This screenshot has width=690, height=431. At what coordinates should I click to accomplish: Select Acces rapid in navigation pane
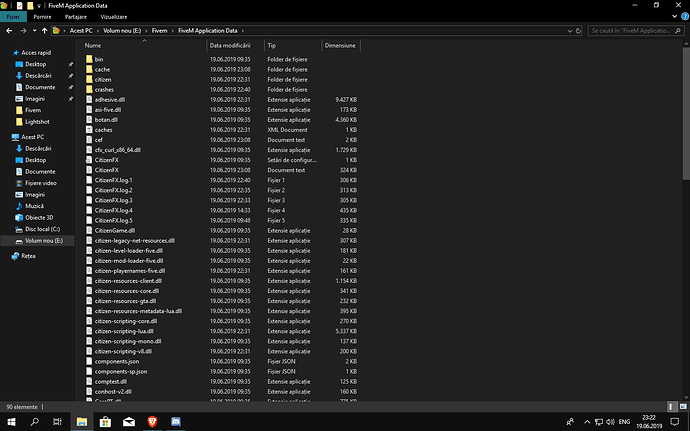coord(36,53)
